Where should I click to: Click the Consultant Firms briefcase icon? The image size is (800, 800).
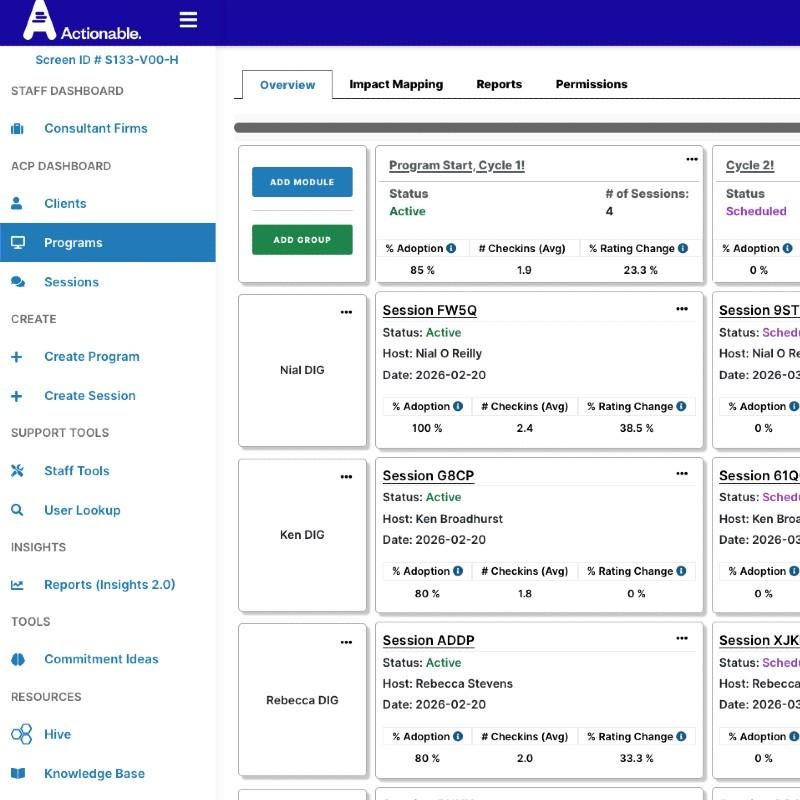(x=17, y=129)
